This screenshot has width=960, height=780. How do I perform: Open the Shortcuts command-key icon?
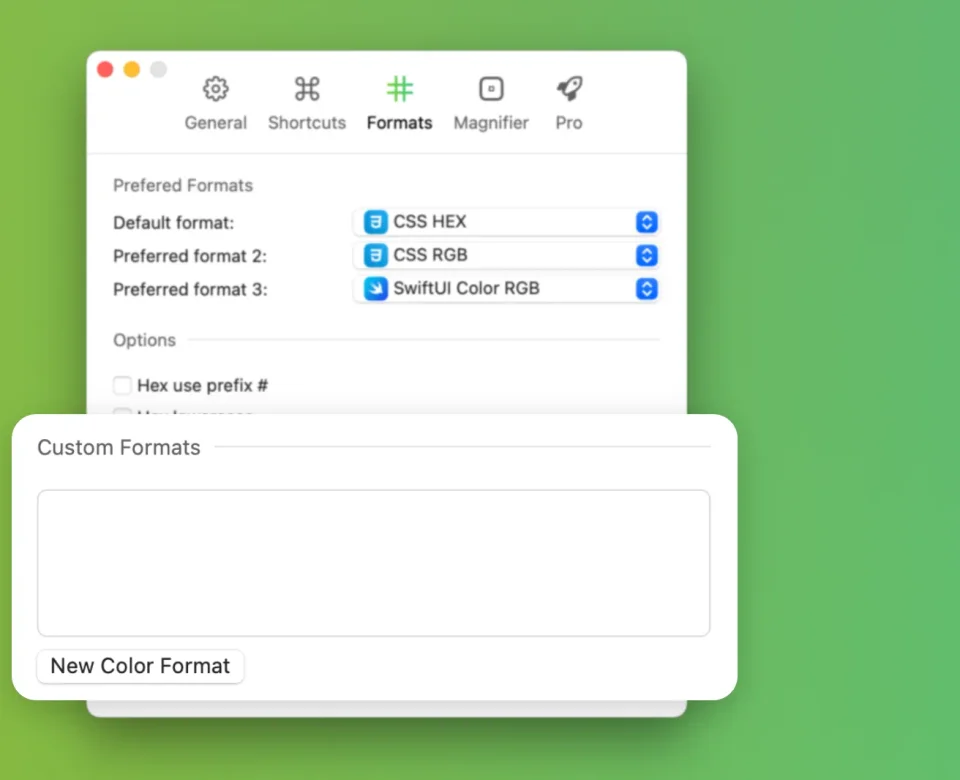[x=307, y=89]
